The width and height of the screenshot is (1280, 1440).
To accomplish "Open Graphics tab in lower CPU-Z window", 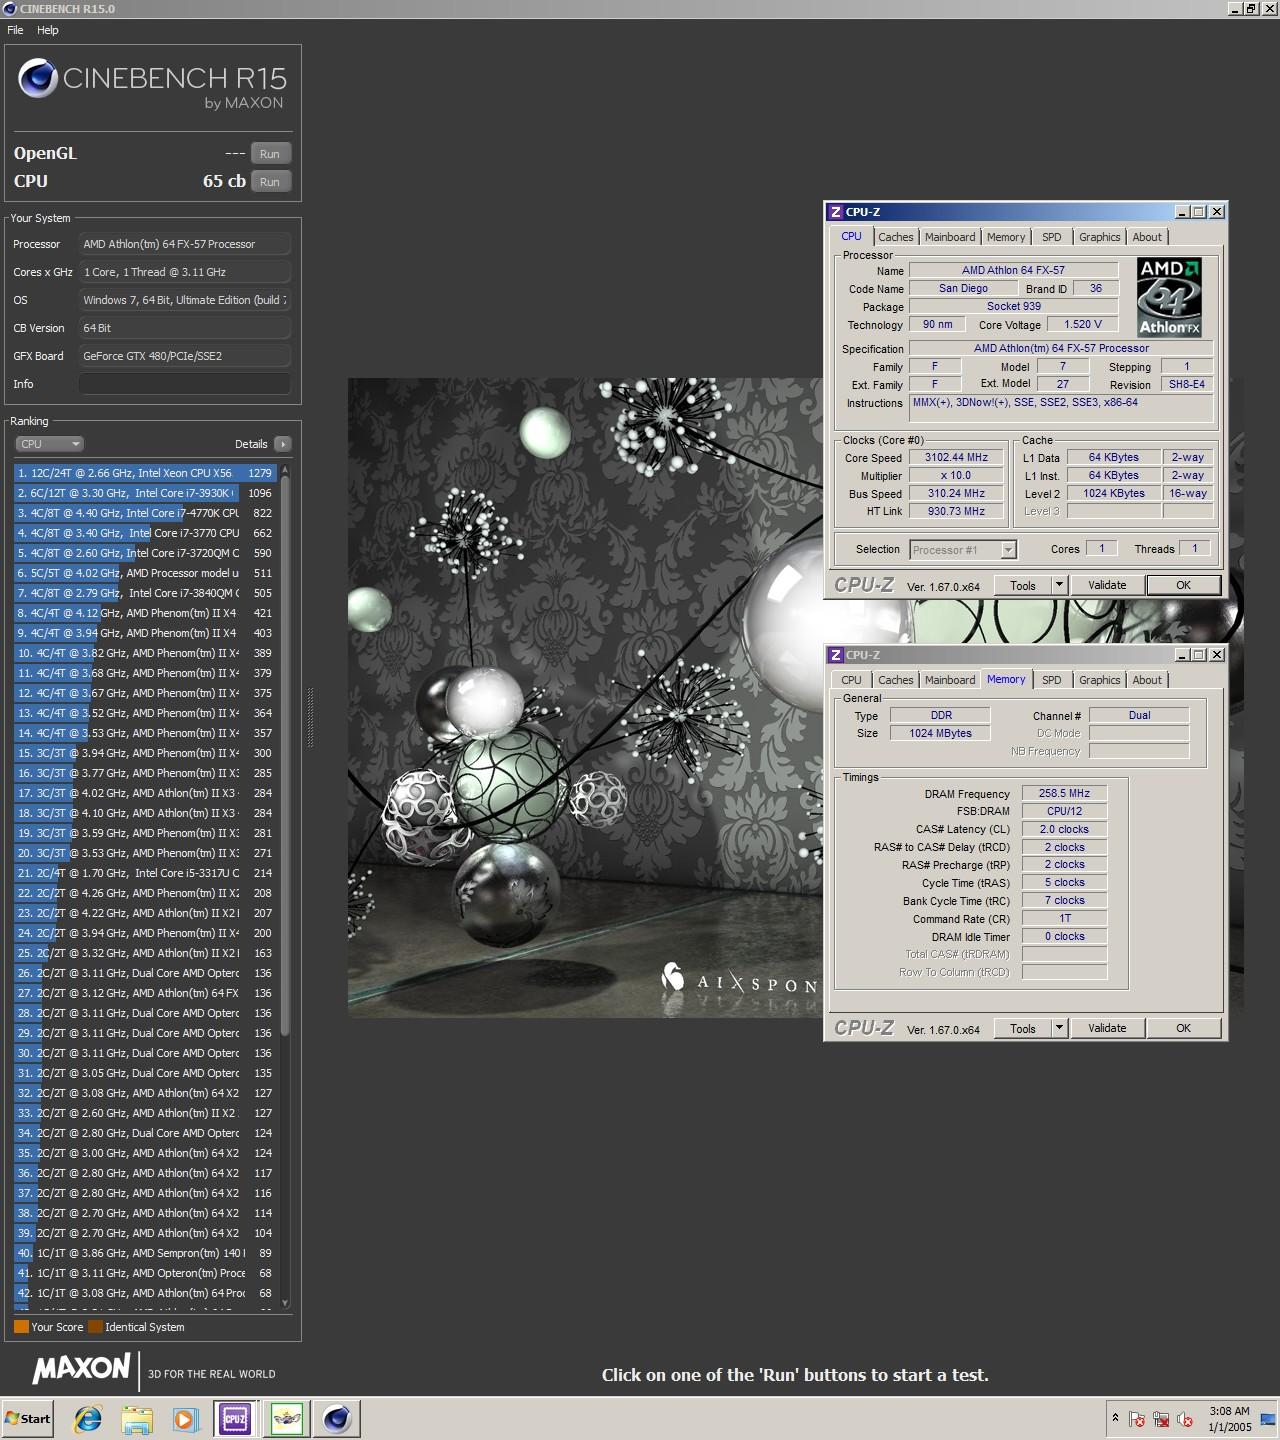I will tap(1099, 680).
